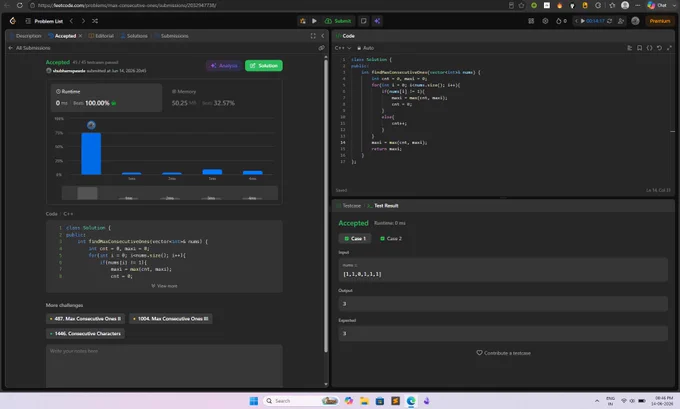Go to Premium page
Image resolution: width=680 pixels, height=409 pixels.
(x=660, y=21)
